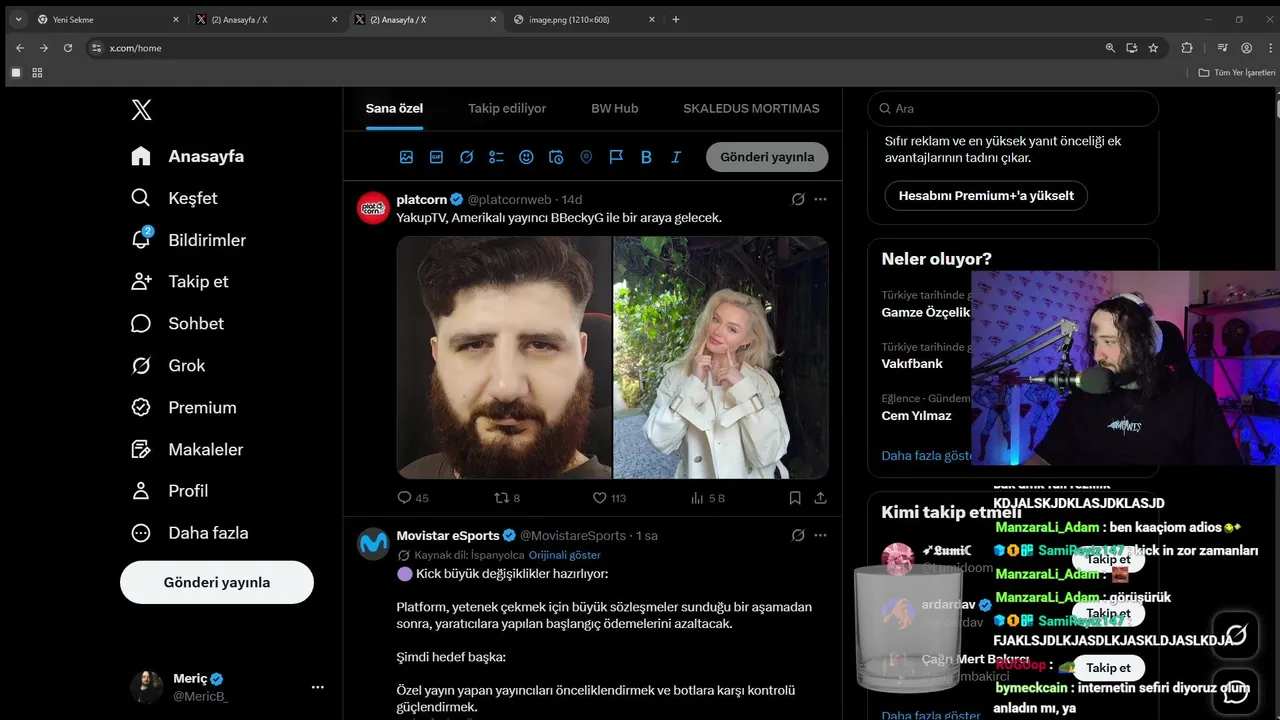Screen dimensions: 1280x720
Task: Switch to SKALEDUS MORTIMAS tab
Action: click(x=751, y=108)
